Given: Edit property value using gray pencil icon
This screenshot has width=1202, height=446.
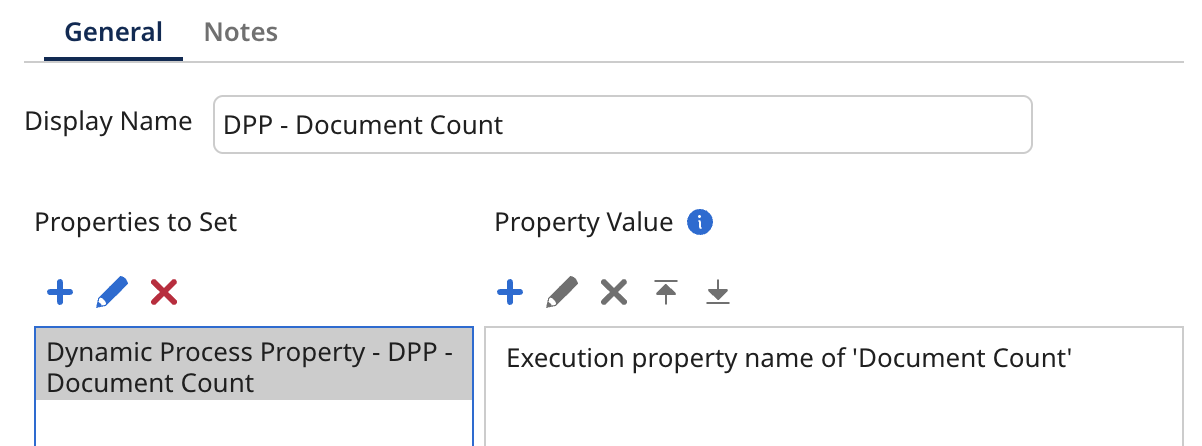Looking at the screenshot, I should tap(562, 292).
